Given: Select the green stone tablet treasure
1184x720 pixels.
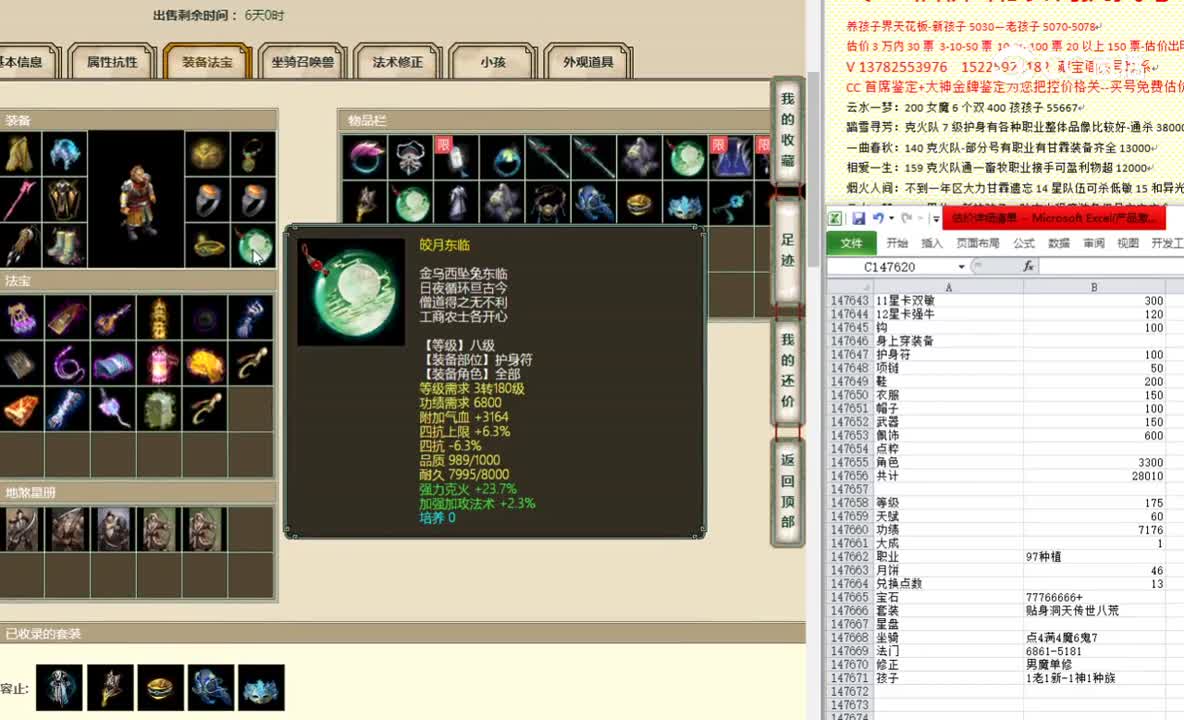Looking at the screenshot, I should coord(159,410).
